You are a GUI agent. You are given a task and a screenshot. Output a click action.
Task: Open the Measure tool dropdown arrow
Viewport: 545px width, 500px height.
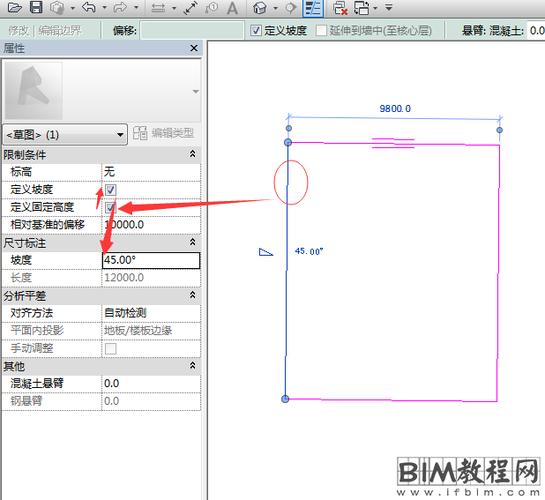(174, 8)
